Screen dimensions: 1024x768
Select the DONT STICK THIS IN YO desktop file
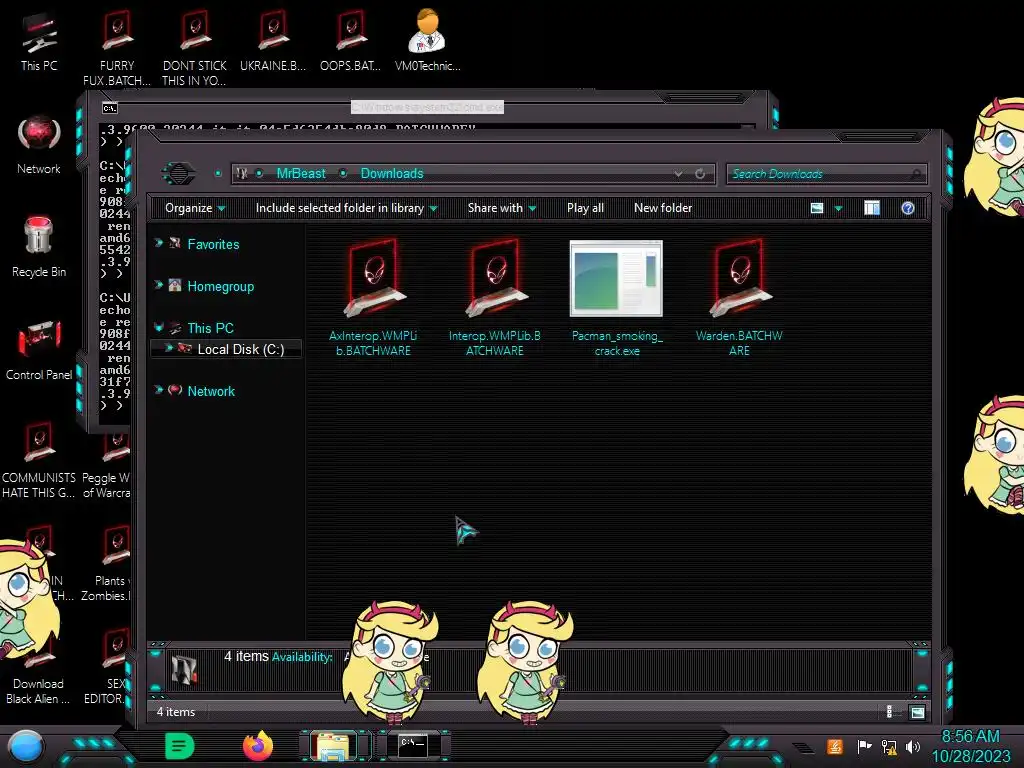point(195,48)
